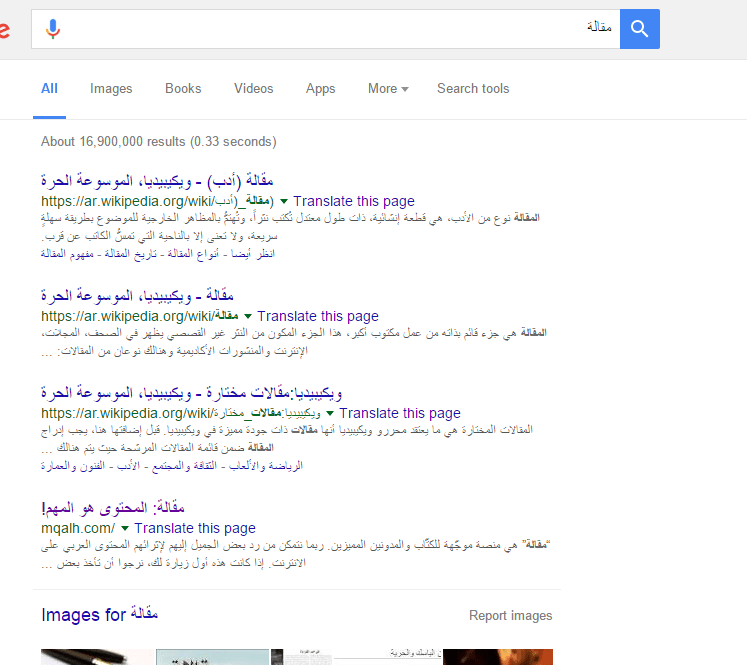Click the results count text About 16,900,000
Image resolution: width=747 pixels, height=665 pixels.
[159, 141]
